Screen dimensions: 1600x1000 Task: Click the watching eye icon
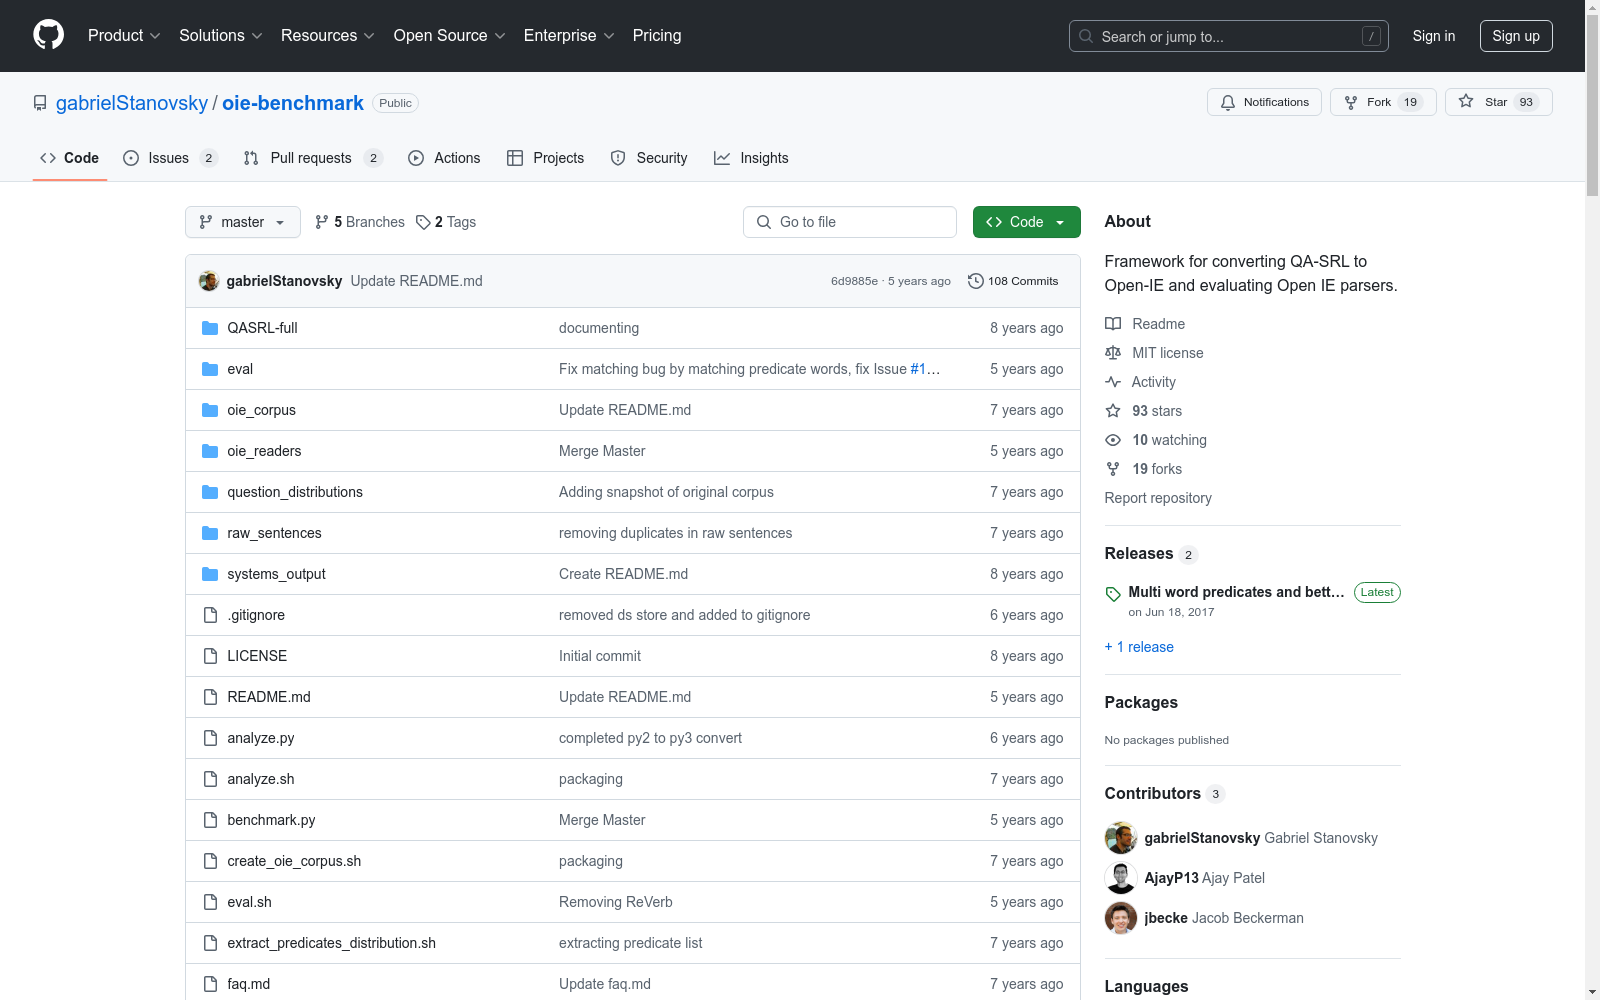click(1113, 440)
